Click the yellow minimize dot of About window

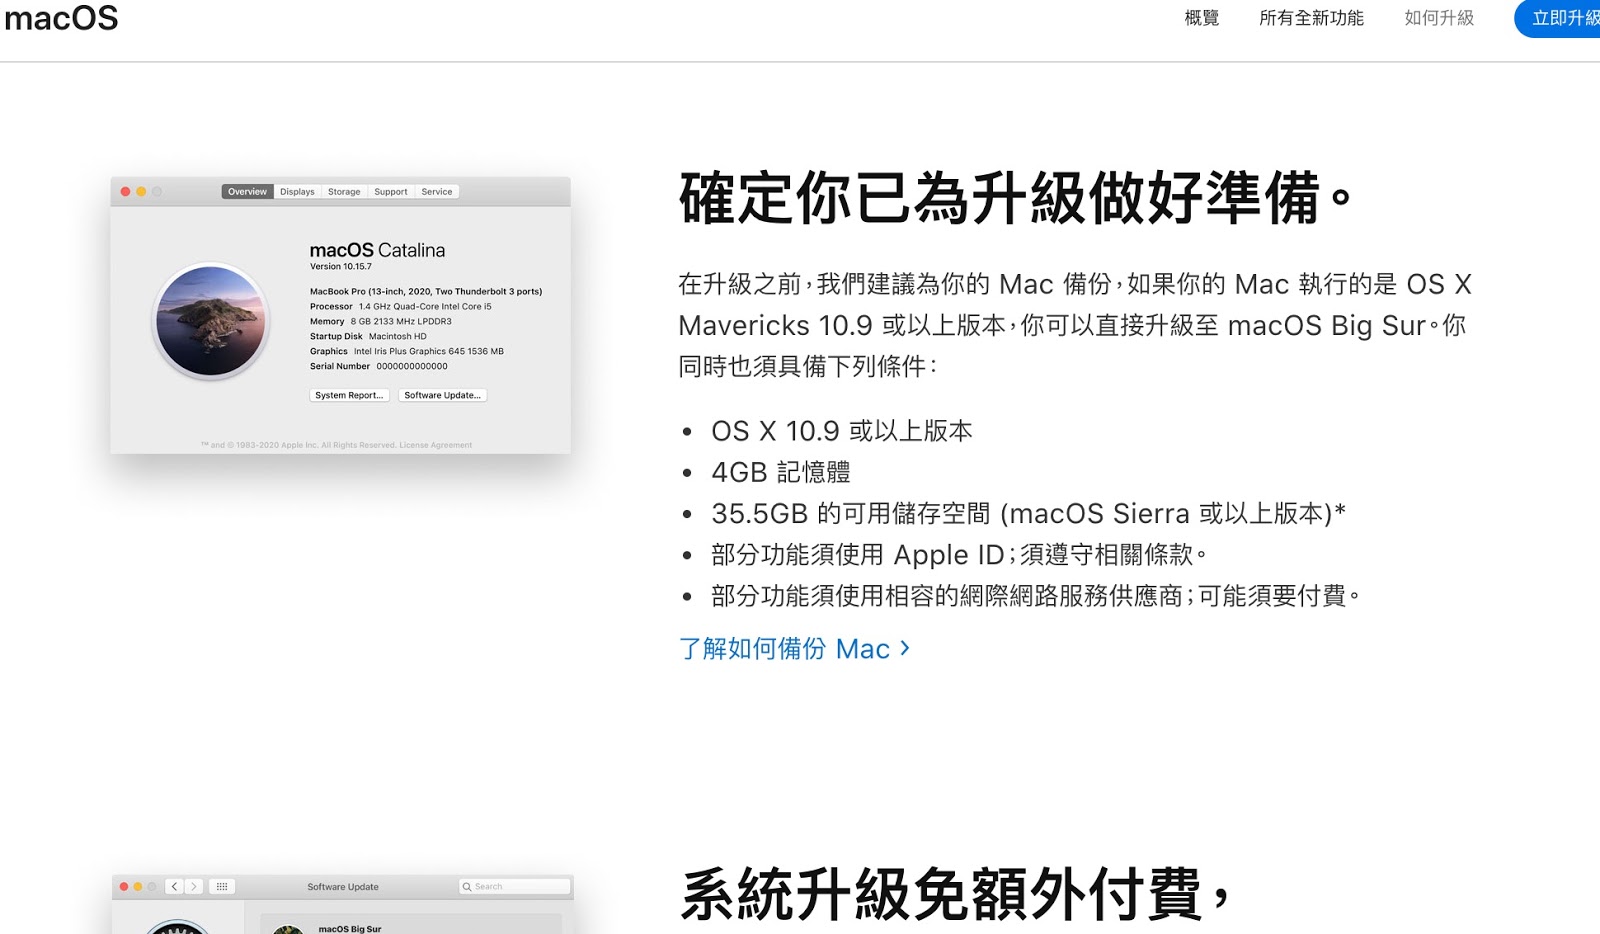tap(141, 192)
